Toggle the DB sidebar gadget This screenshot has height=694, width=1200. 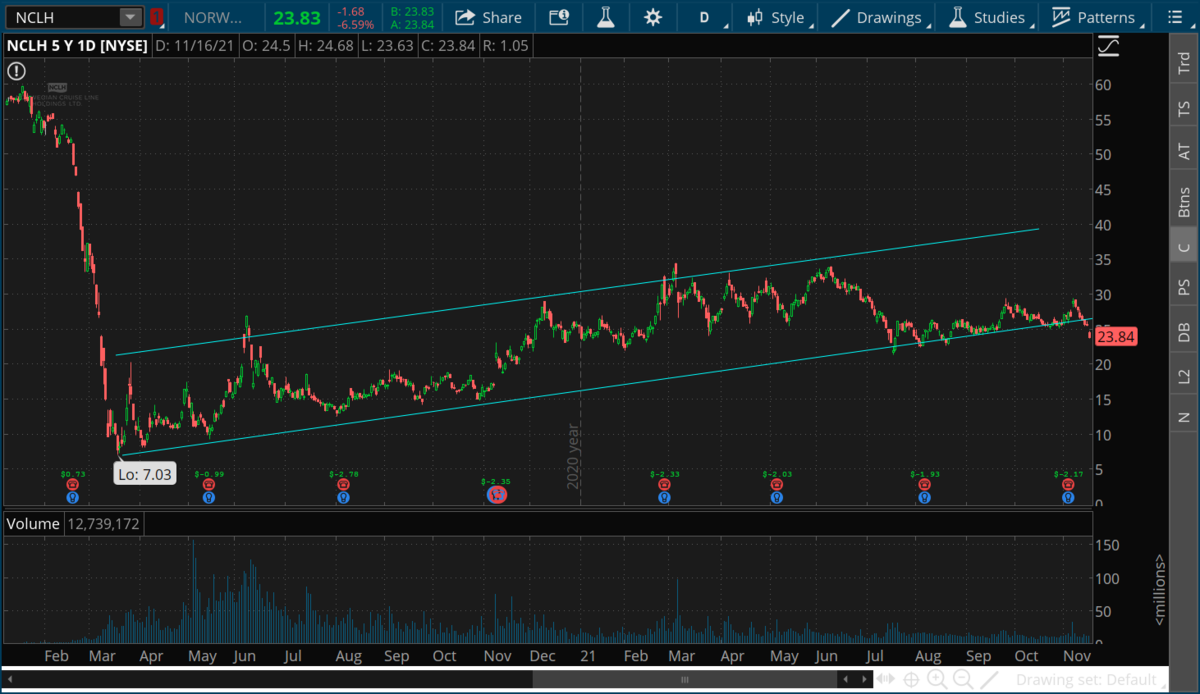(x=1184, y=333)
